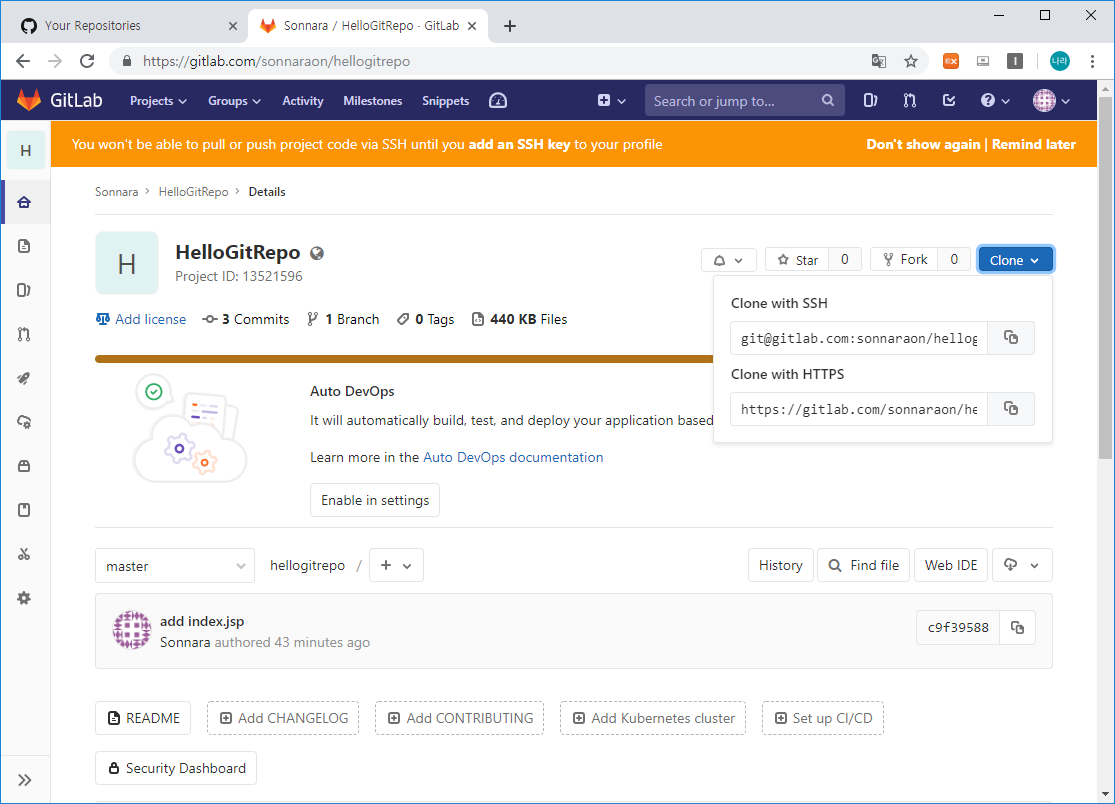Viewport: 1115px width, 804px height.
Task: Click the Chrome translate icon in address bar
Action: tap(879, 61)
